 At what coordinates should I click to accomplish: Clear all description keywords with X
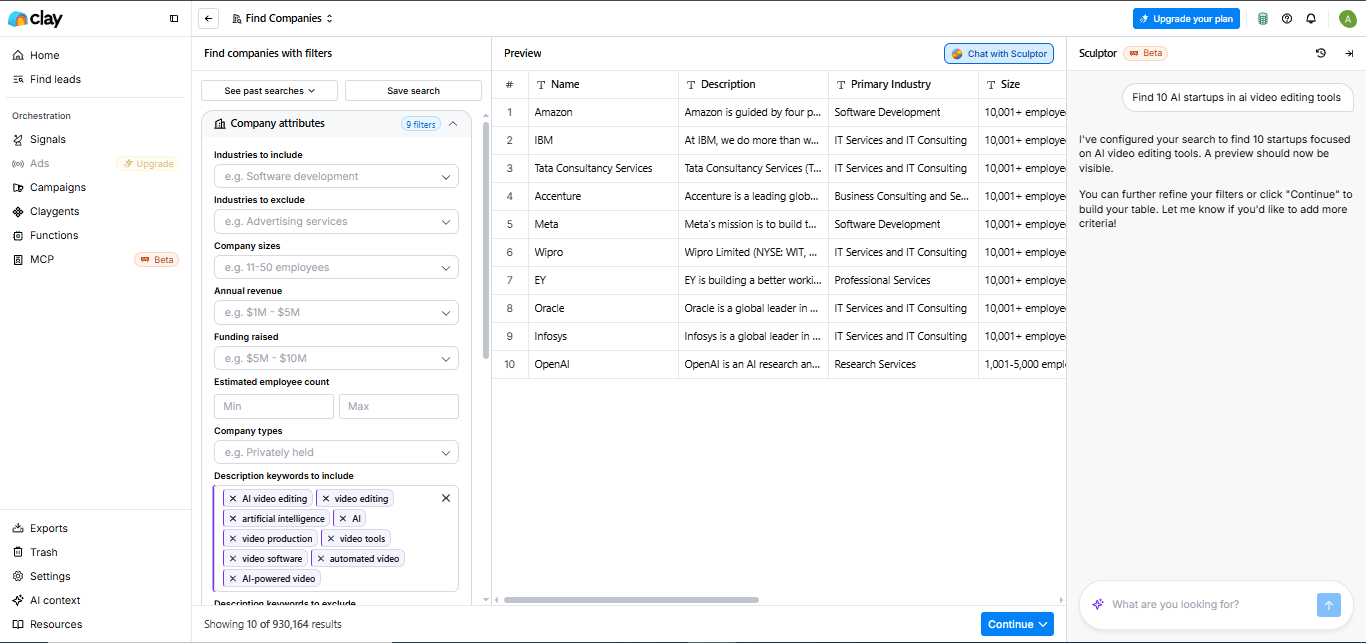446,498
